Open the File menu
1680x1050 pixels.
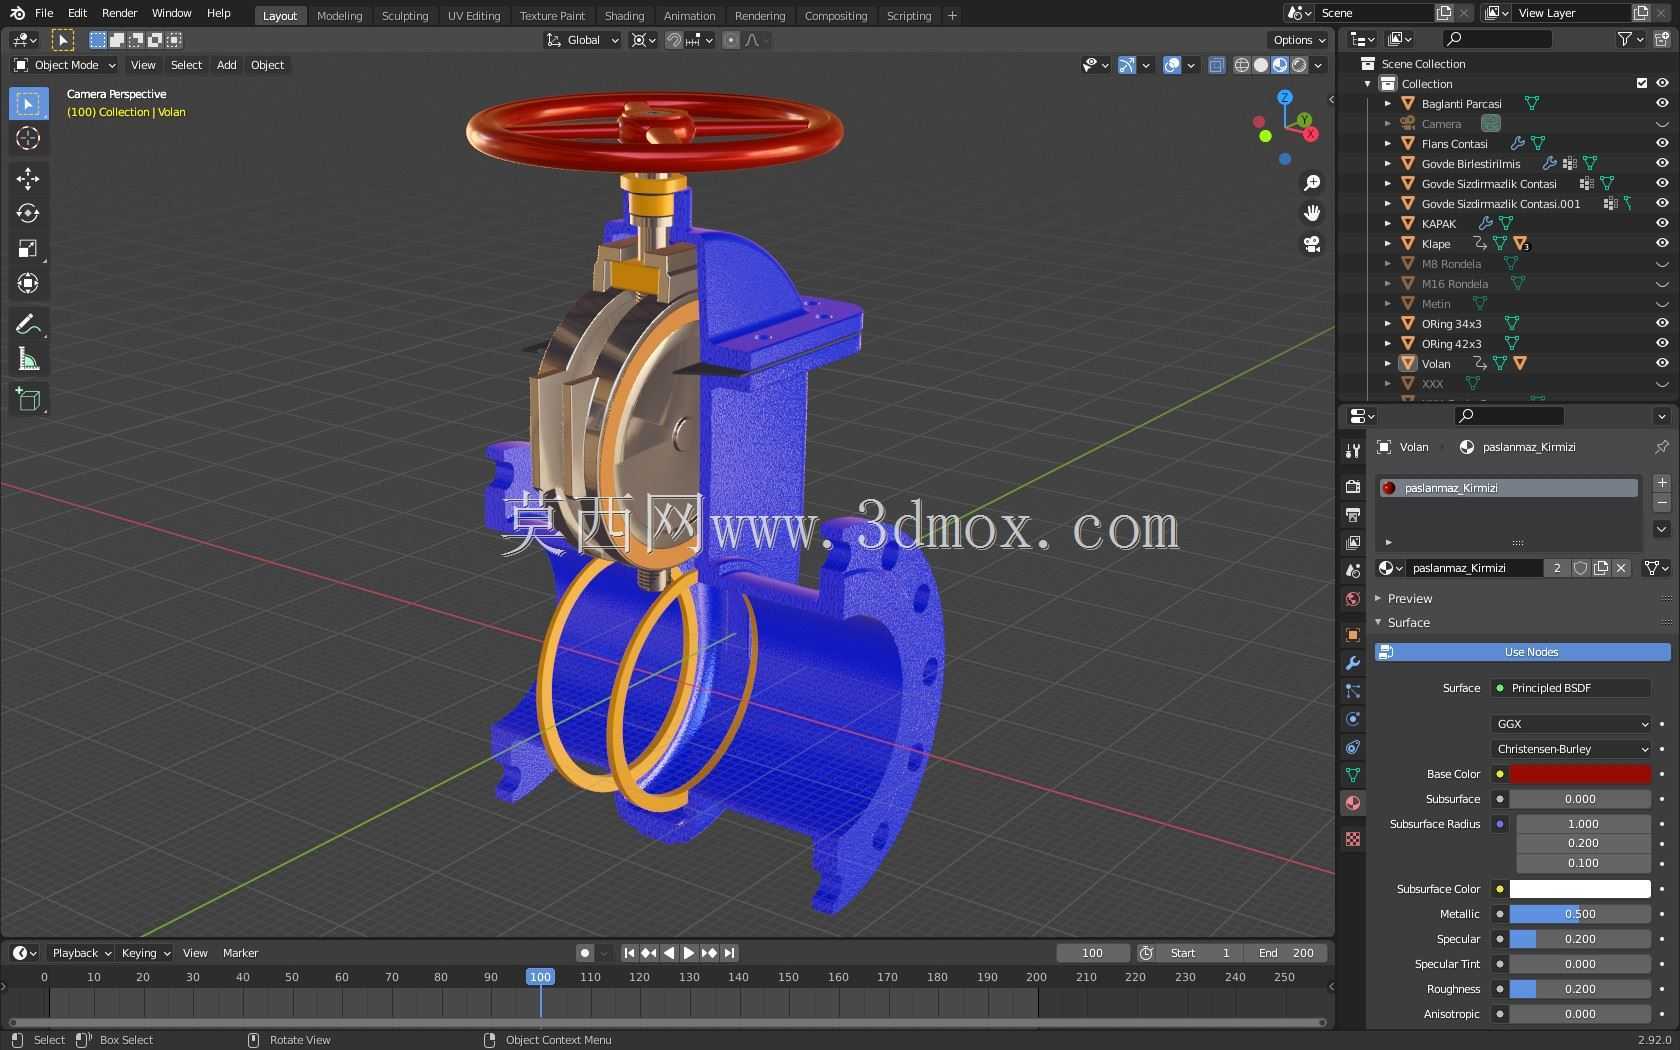(x=44, y=13)
